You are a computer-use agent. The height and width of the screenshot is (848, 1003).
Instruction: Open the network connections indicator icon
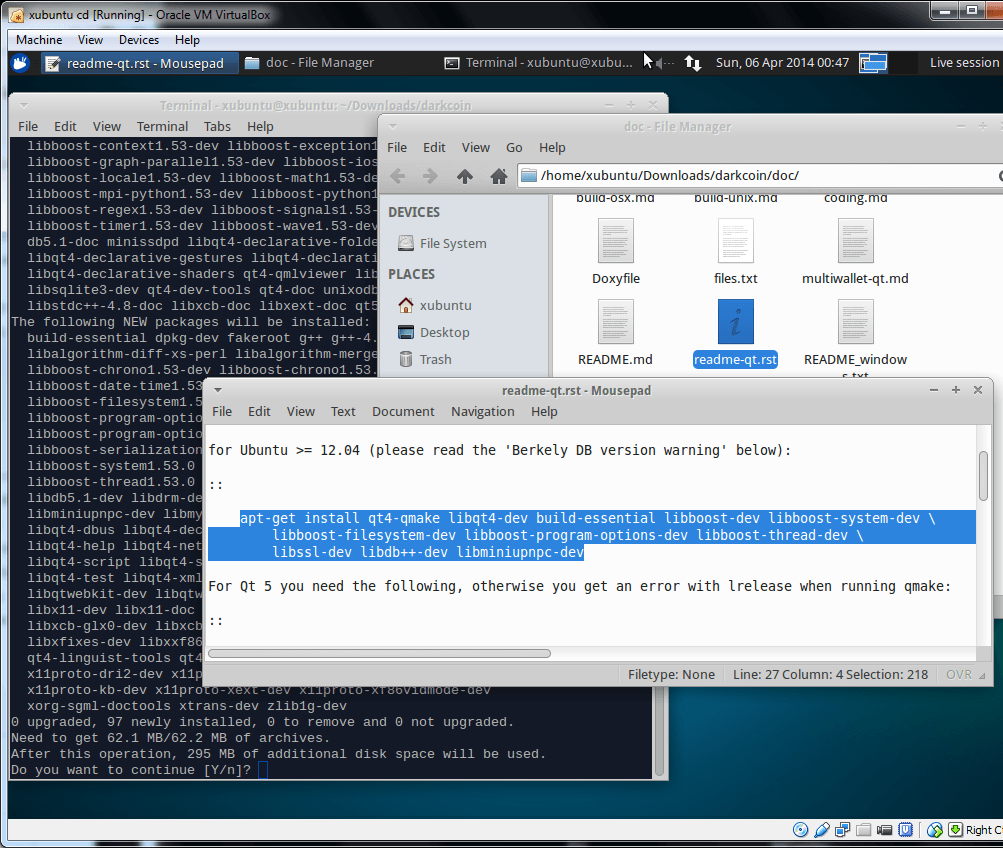[x=693, y=63]
